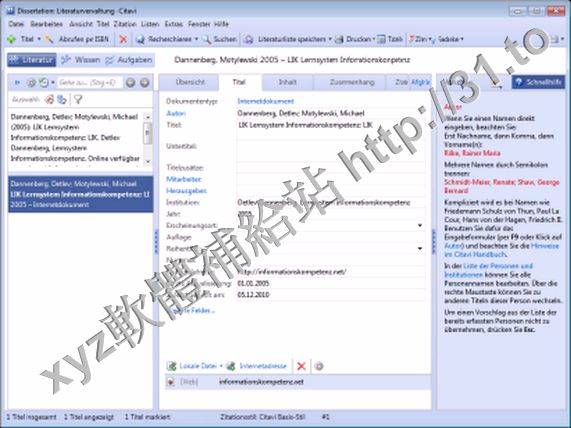571x428 pixels.
Task: Select the Titel tab
Action: pyautogui.click(x=239, y=82)
